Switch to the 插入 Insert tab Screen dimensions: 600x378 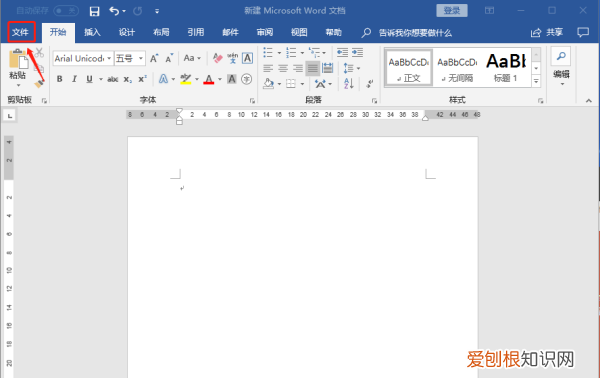(92, 32)
